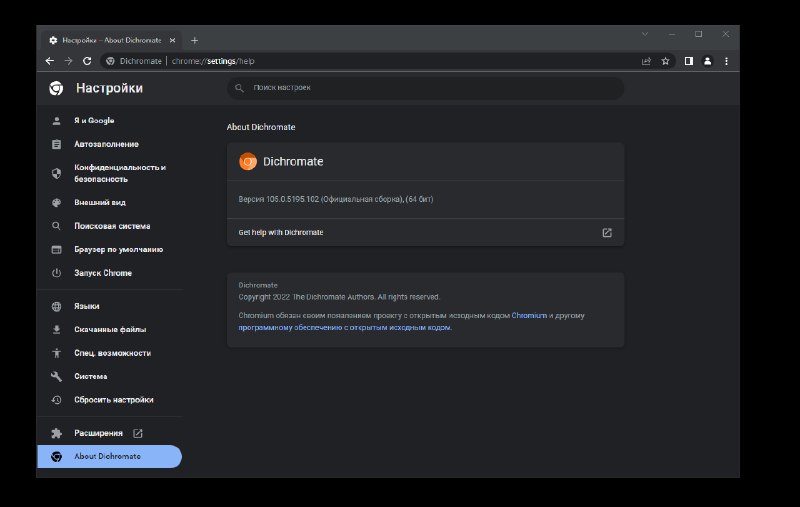Open the three-dot browser menu
This screenshot has width=800, height=507.
[x=727, y=61]
